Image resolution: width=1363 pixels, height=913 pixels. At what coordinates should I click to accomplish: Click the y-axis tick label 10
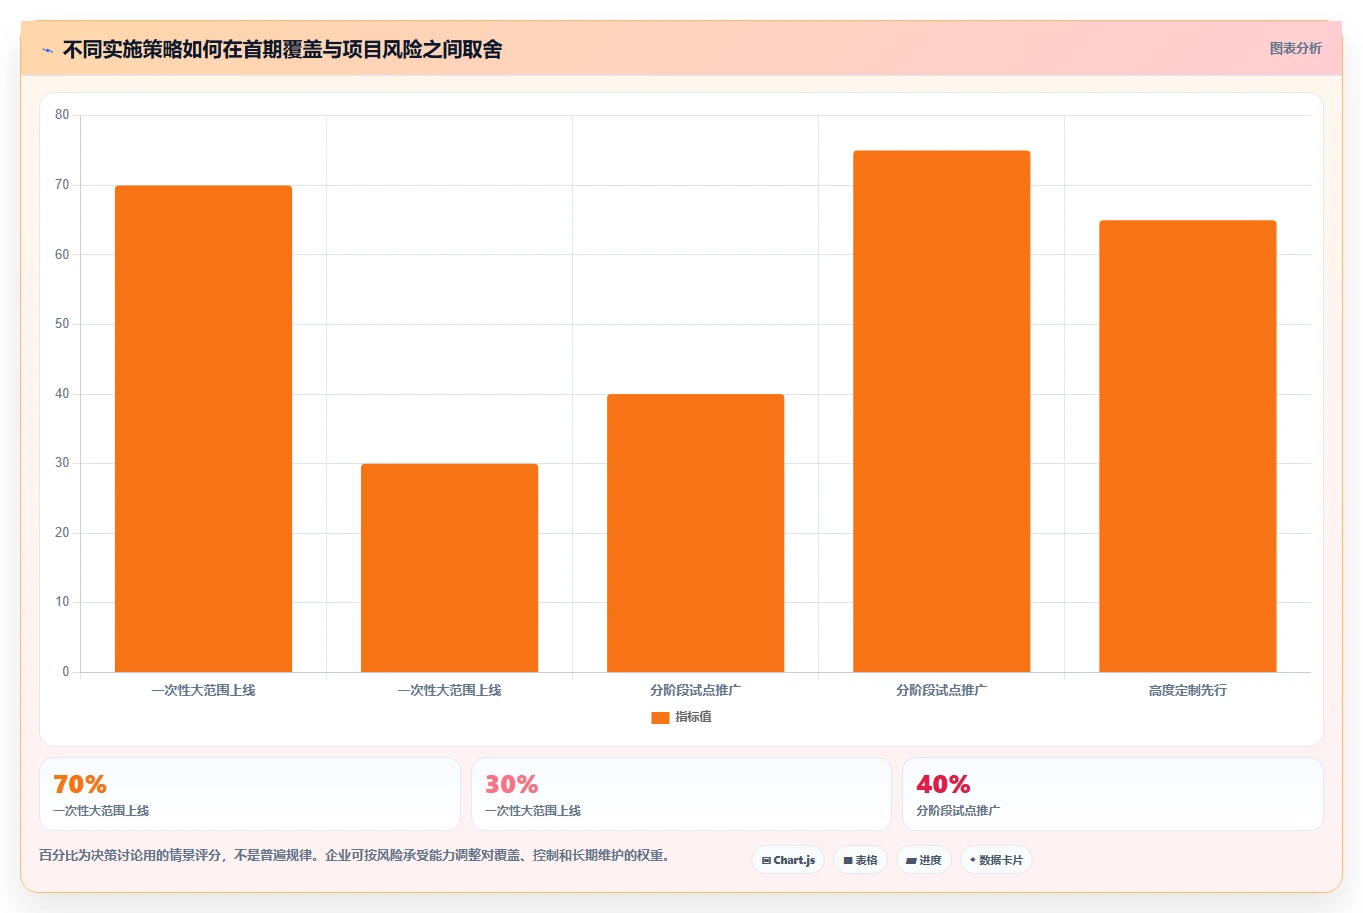tap(62, 602)
